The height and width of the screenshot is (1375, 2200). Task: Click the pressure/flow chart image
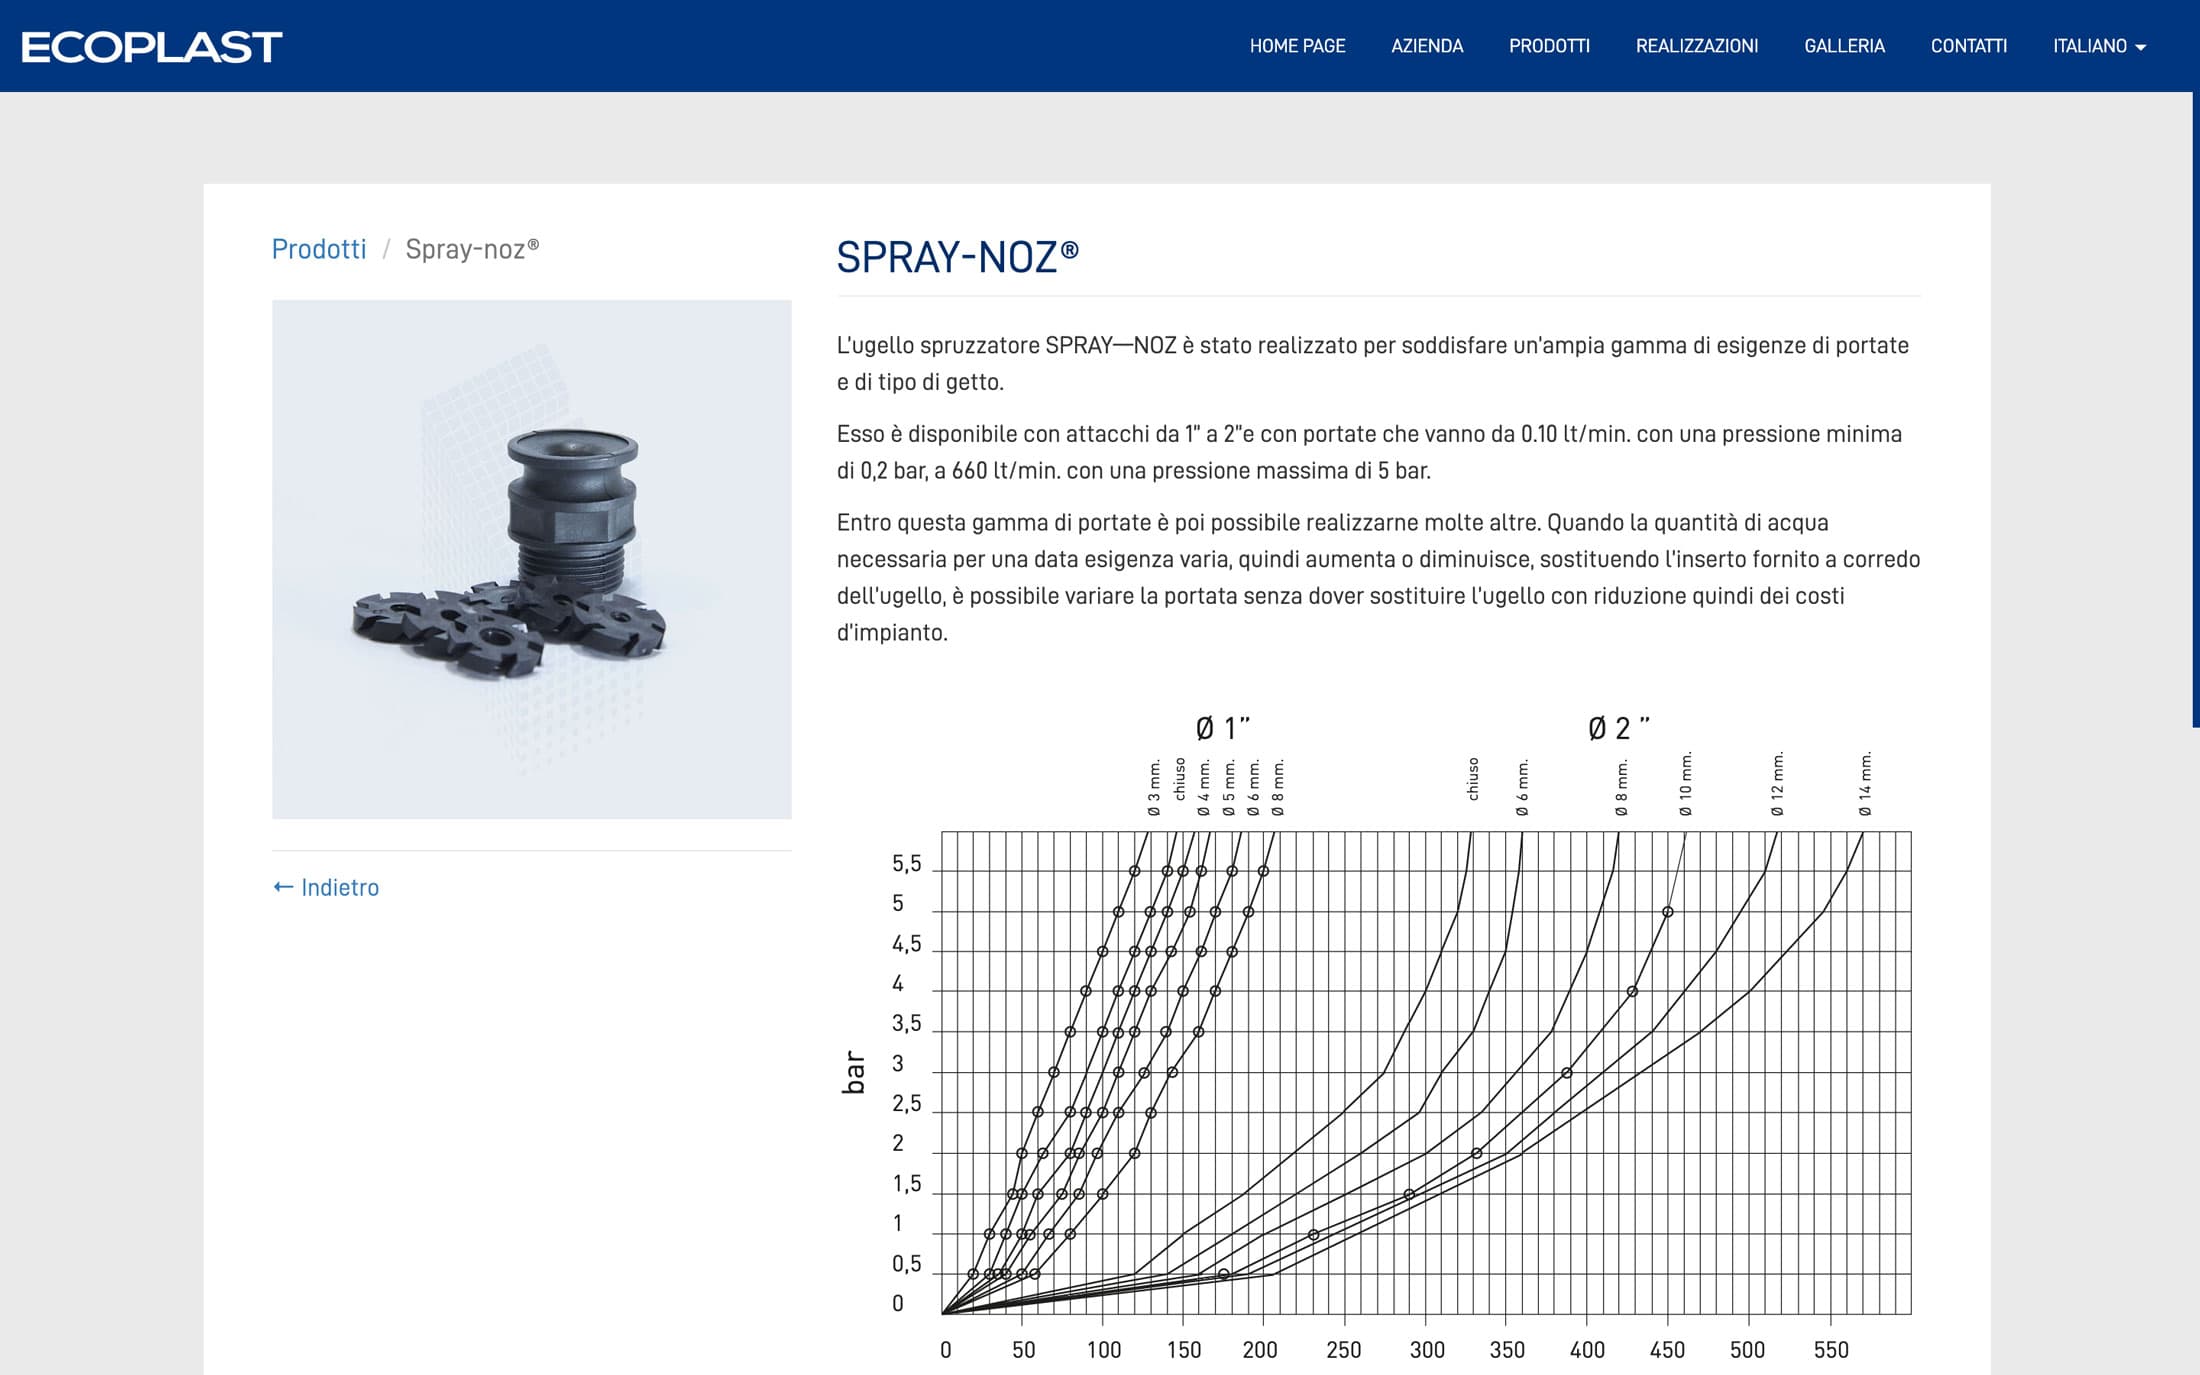(x=1378, y=1040)
